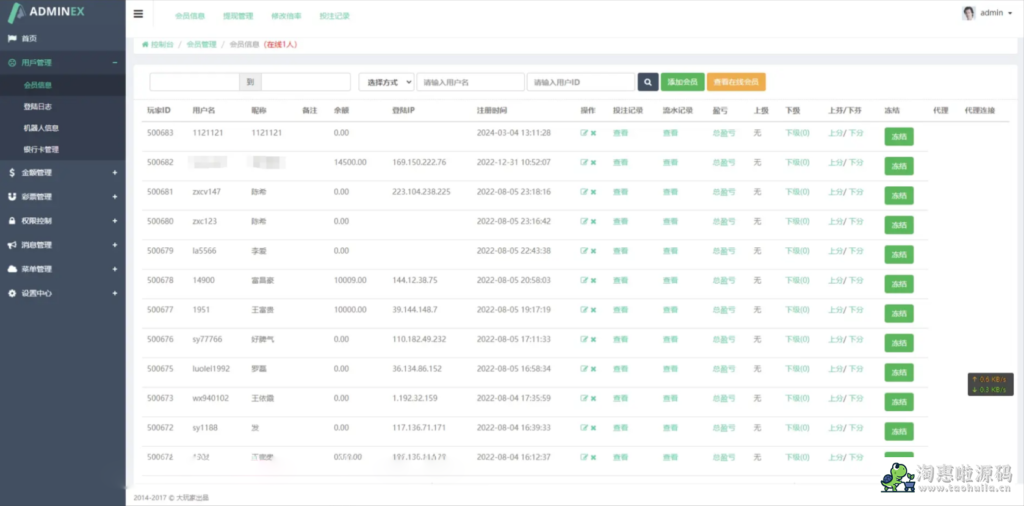Click the flag icon next to 首页

click(12, 39)
